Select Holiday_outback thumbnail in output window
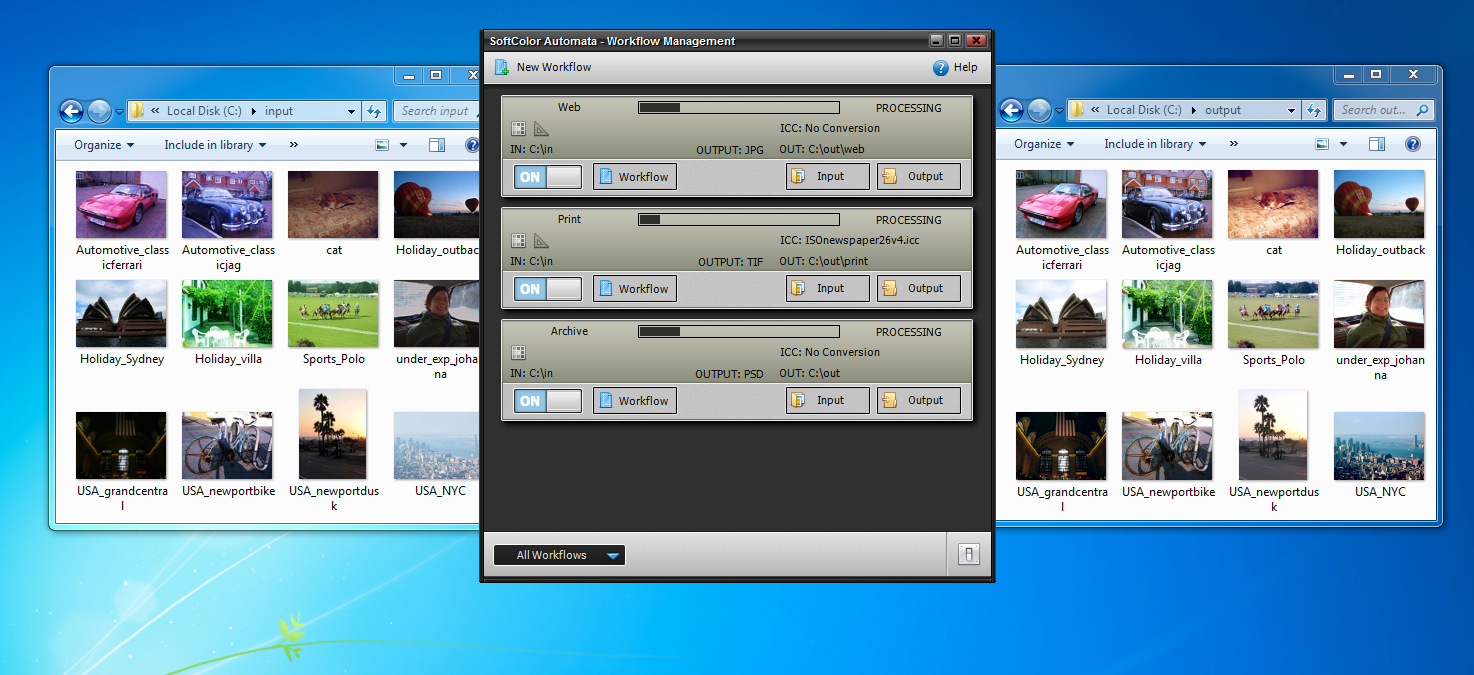Viewport: 1474px width, 675px height. 1379,204
